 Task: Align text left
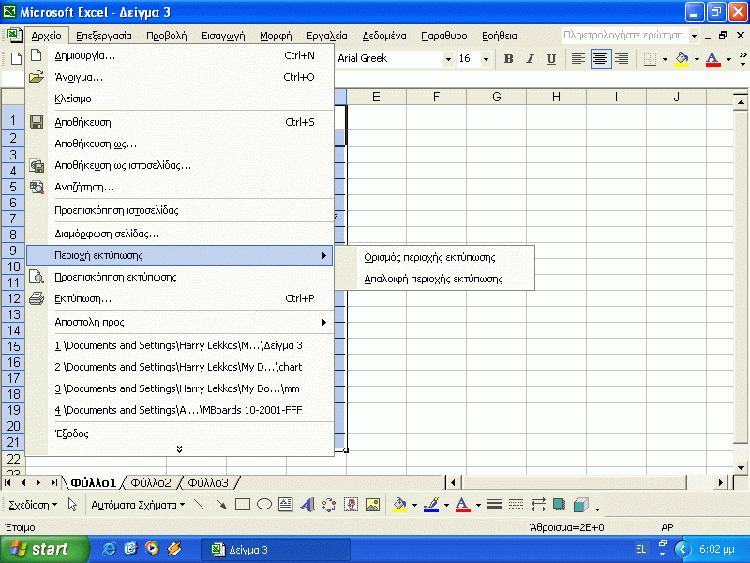tap(578, 58)
